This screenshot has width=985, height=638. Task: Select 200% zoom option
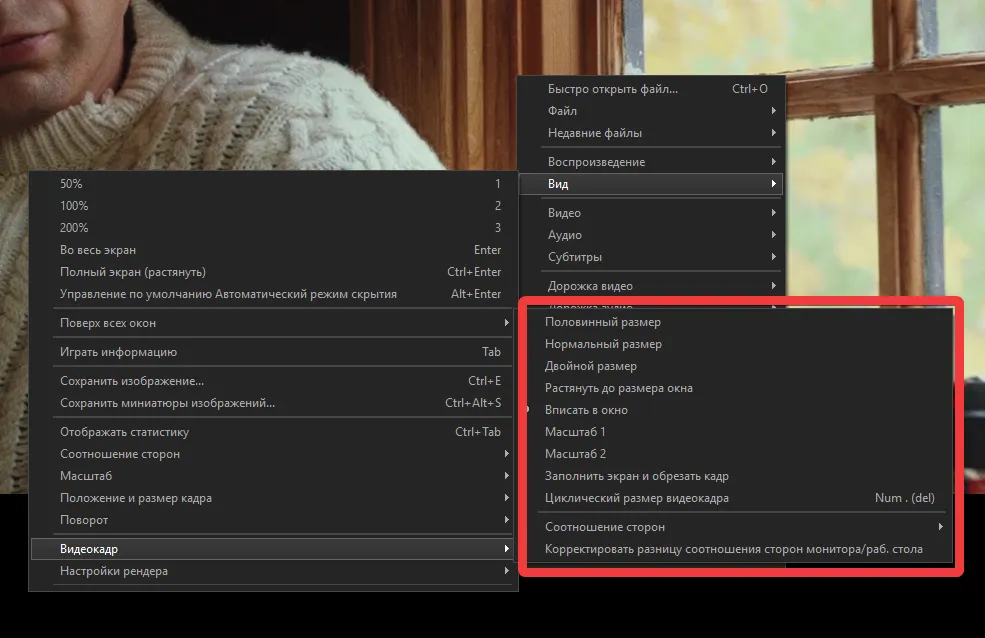273,228
